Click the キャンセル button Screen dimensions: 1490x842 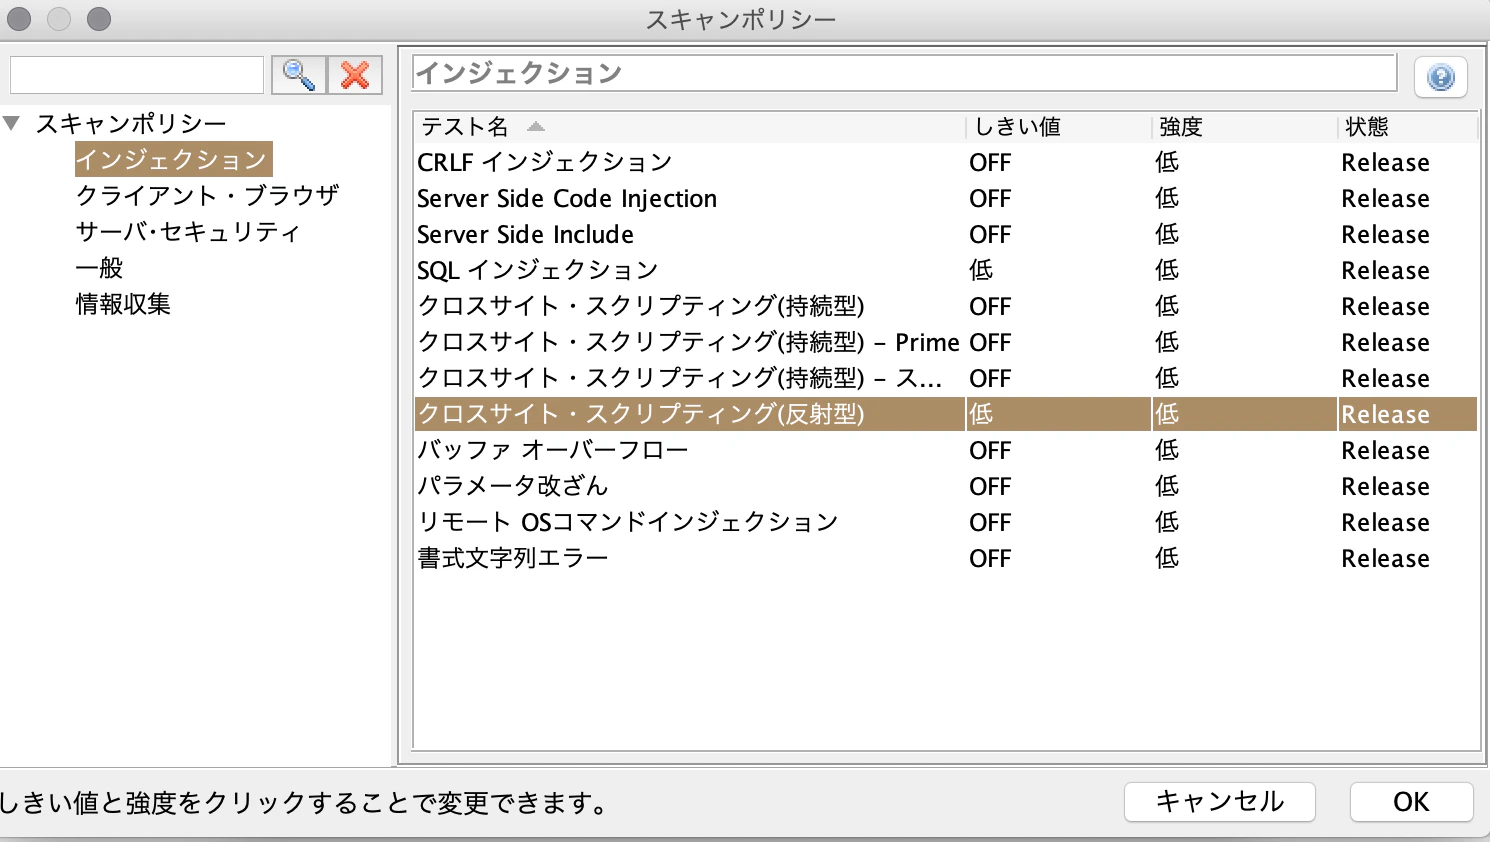(1220, 802)
